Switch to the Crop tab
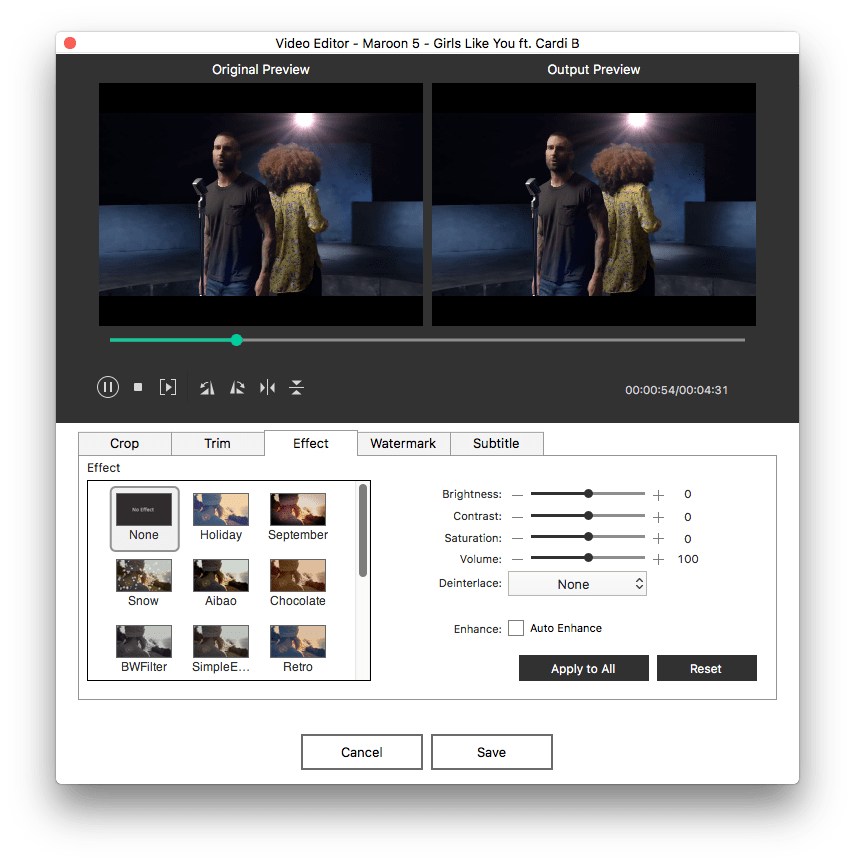Viewport: 855px width, 864px height. coord(125,444)
